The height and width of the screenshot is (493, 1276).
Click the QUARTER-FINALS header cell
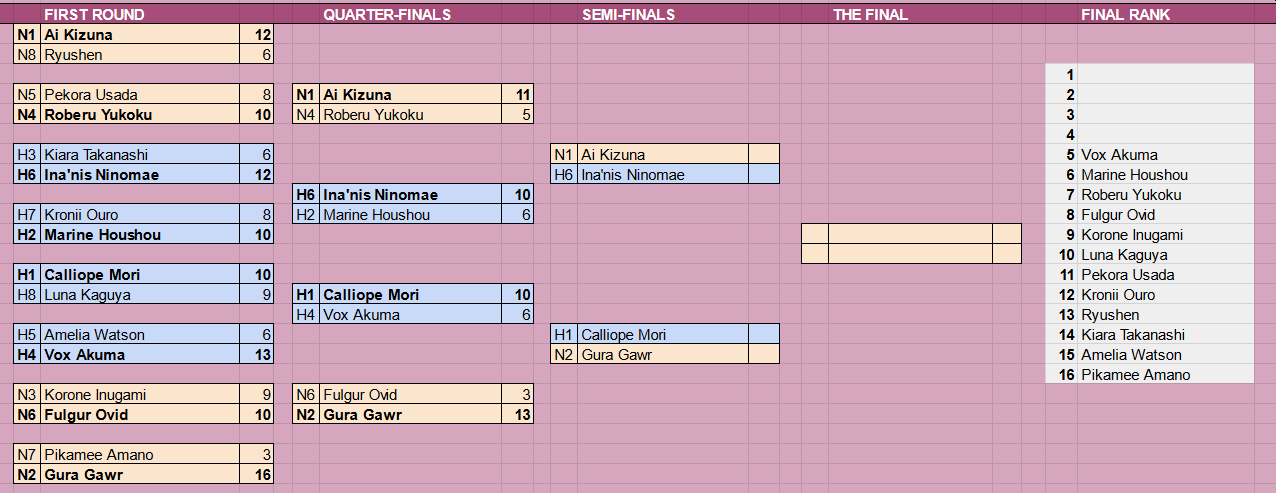point(386,14)
